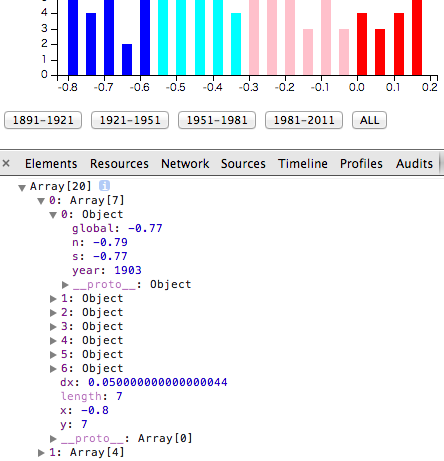
Task: Click the length: 7 property
Action: point(92,396)
